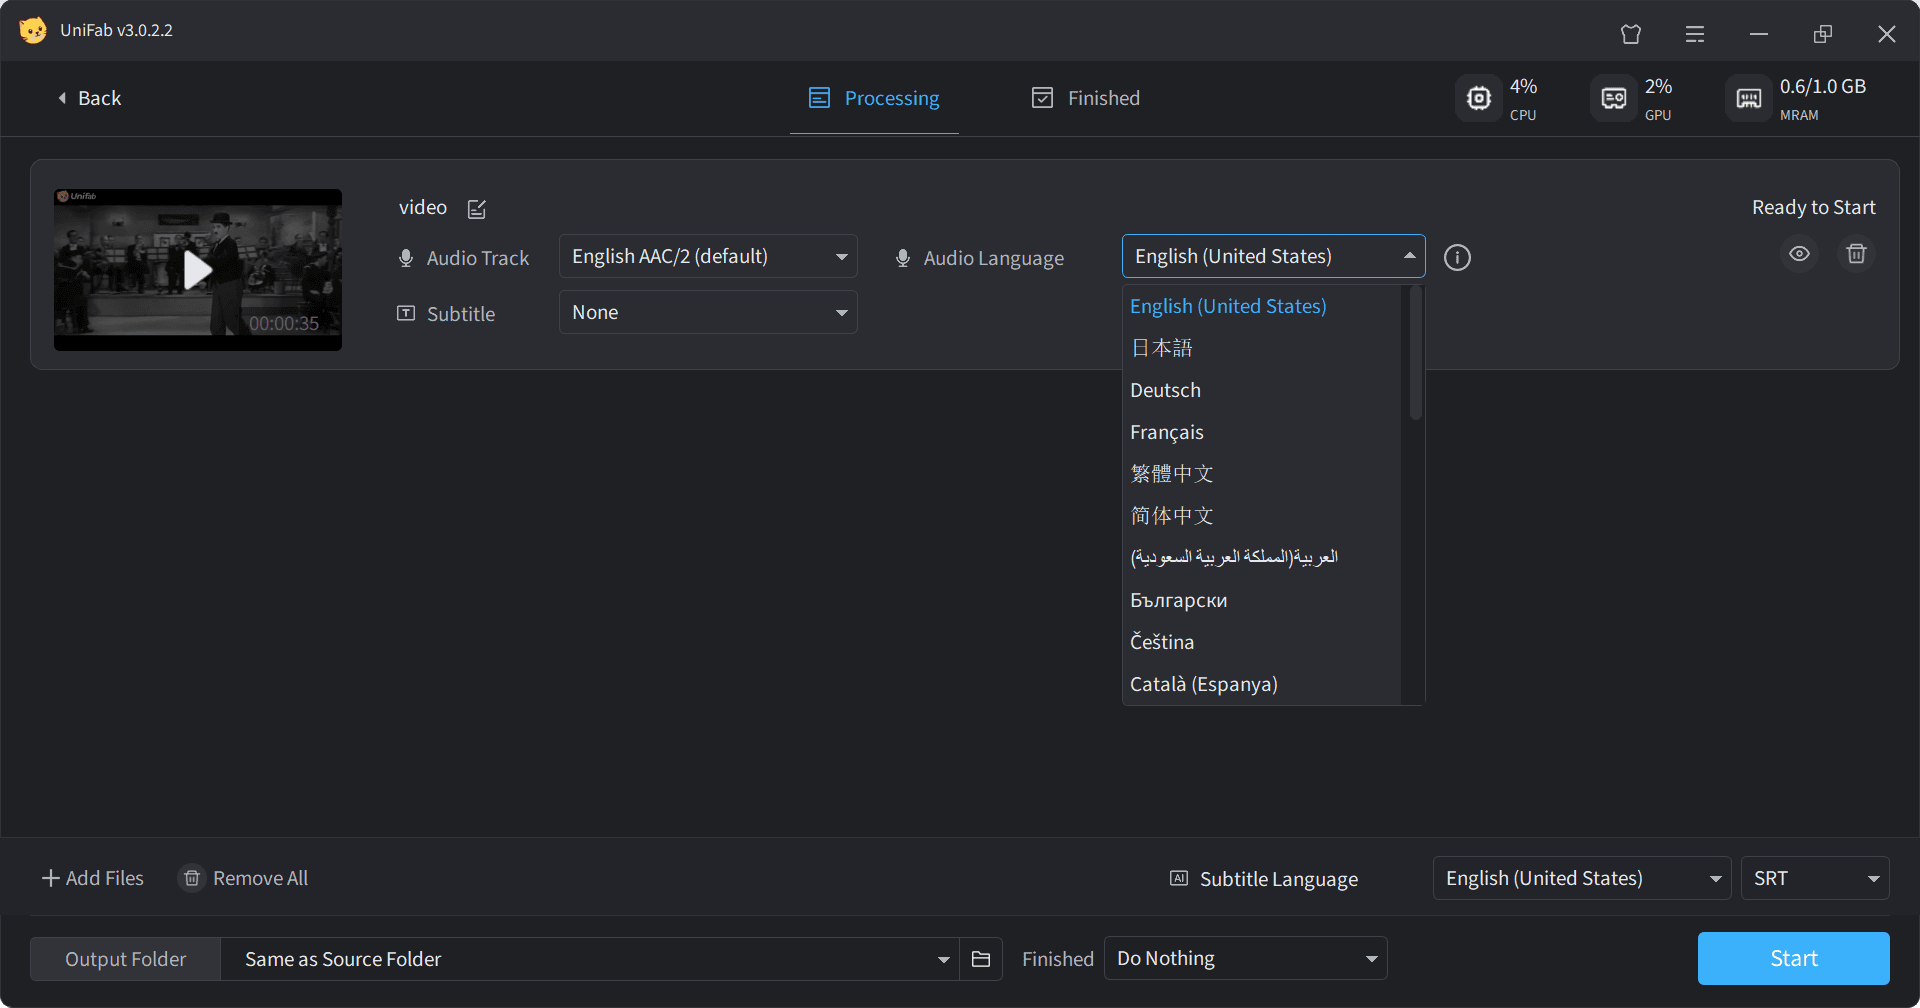Viewport: 1920px width, 1008px height.
Task: Select 日本語 from the language list
Action: coord(1262,348)
